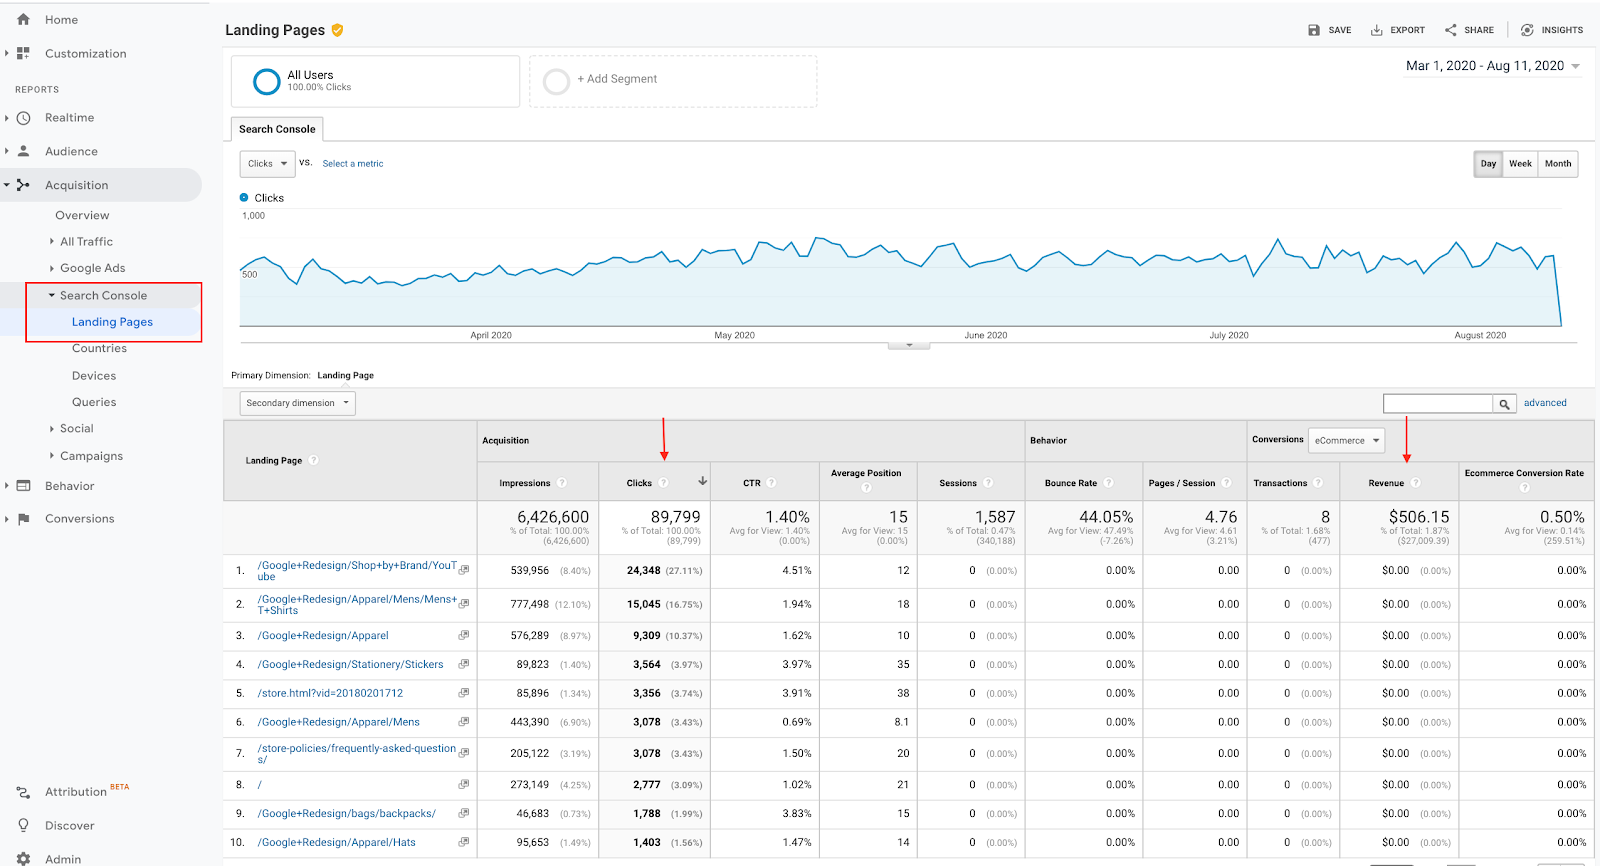Open the /Google+Redesign/Apparel page external link icon
The width and height of the screenshot is (1600, 866).
pos(464,636)
